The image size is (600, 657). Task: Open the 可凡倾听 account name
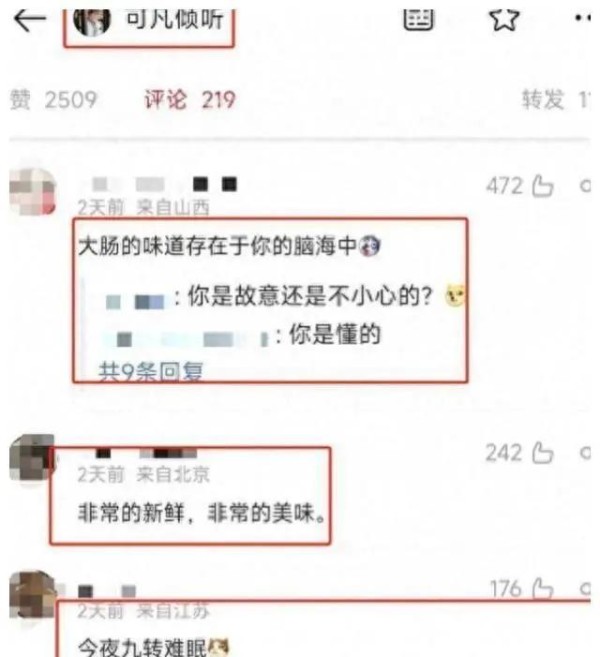[x=174, y=19]
